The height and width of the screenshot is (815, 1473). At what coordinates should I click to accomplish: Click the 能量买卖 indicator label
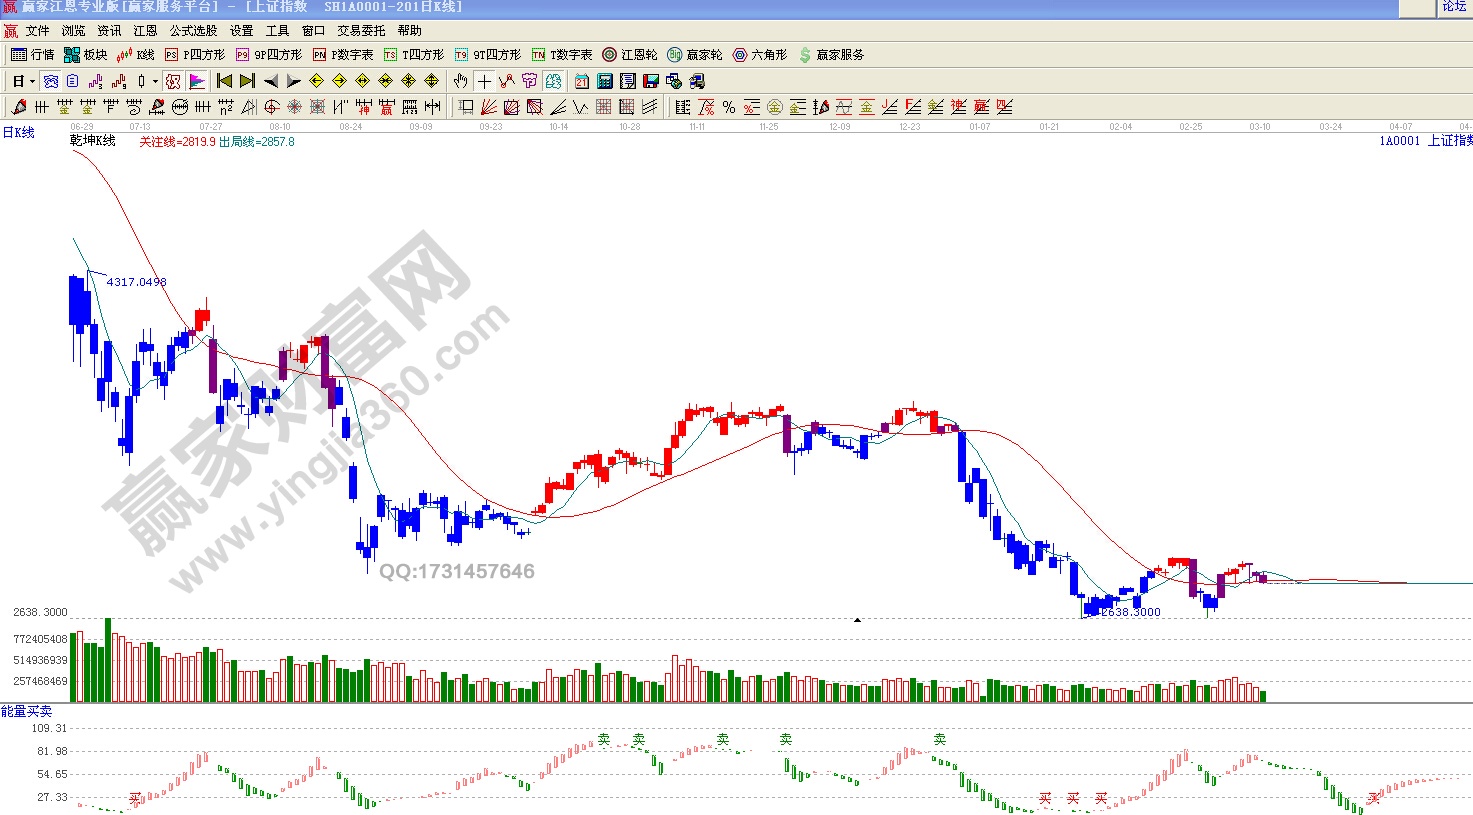pyautogui.click(x=26, y=711)
